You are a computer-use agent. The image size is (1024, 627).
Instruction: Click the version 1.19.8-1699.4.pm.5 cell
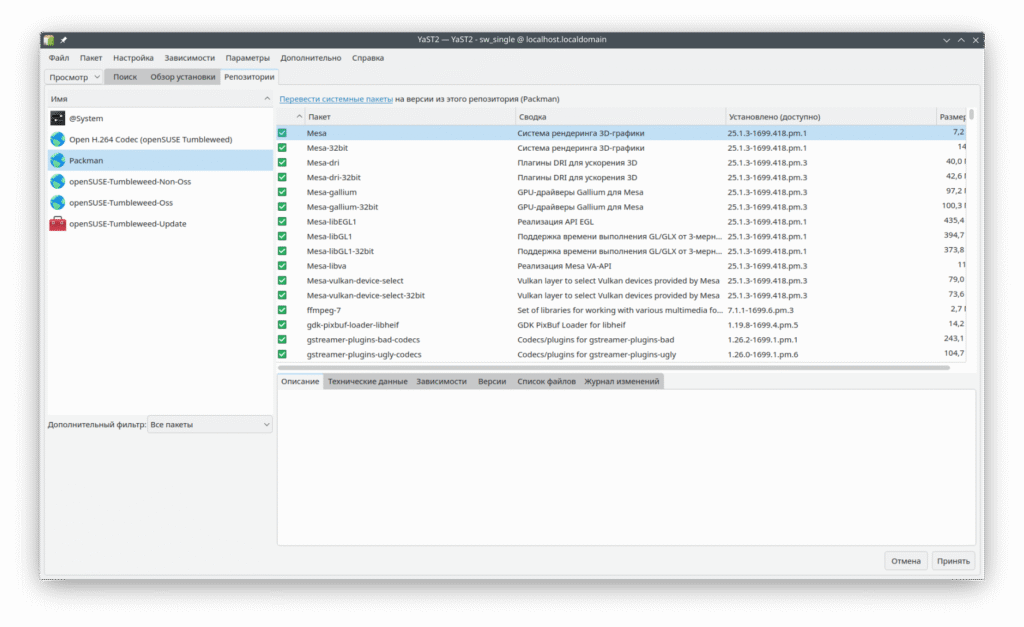tap(763, 325)
